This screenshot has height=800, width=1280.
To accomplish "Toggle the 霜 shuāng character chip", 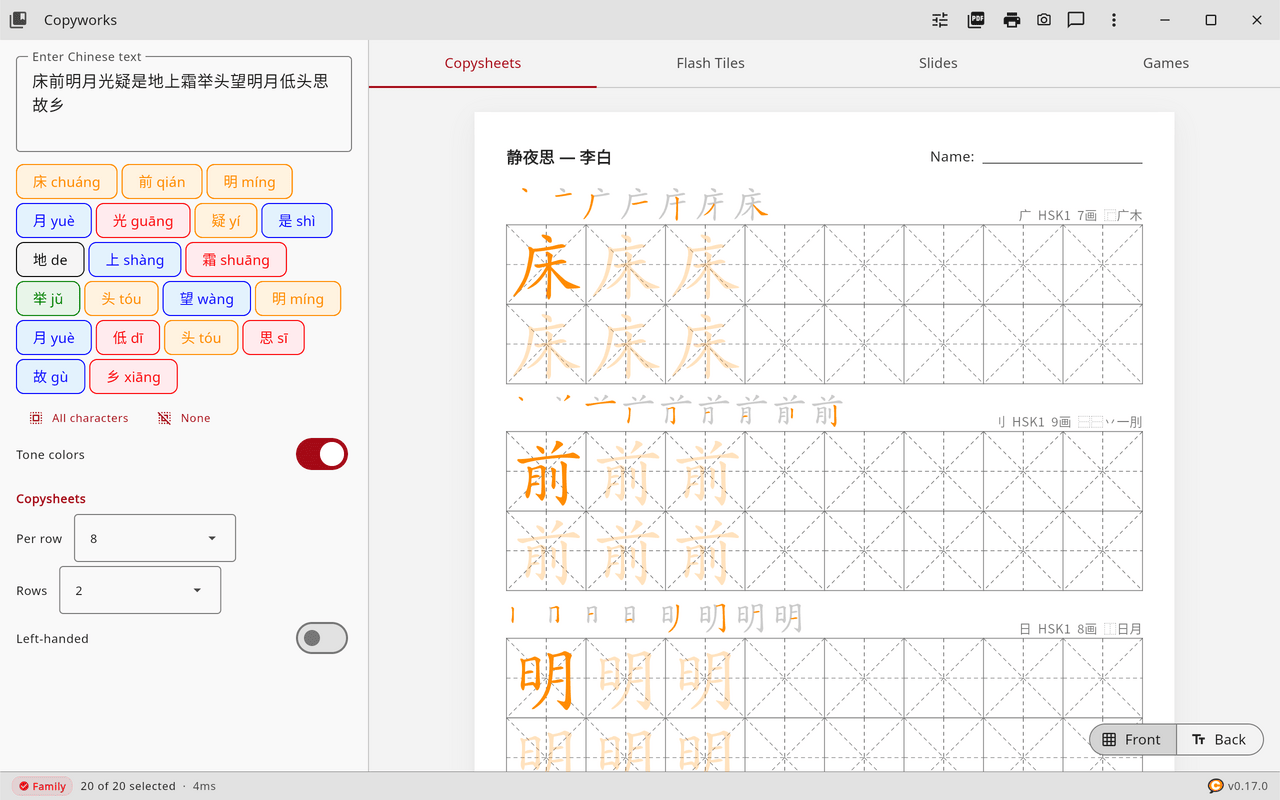I will [236, 260].
